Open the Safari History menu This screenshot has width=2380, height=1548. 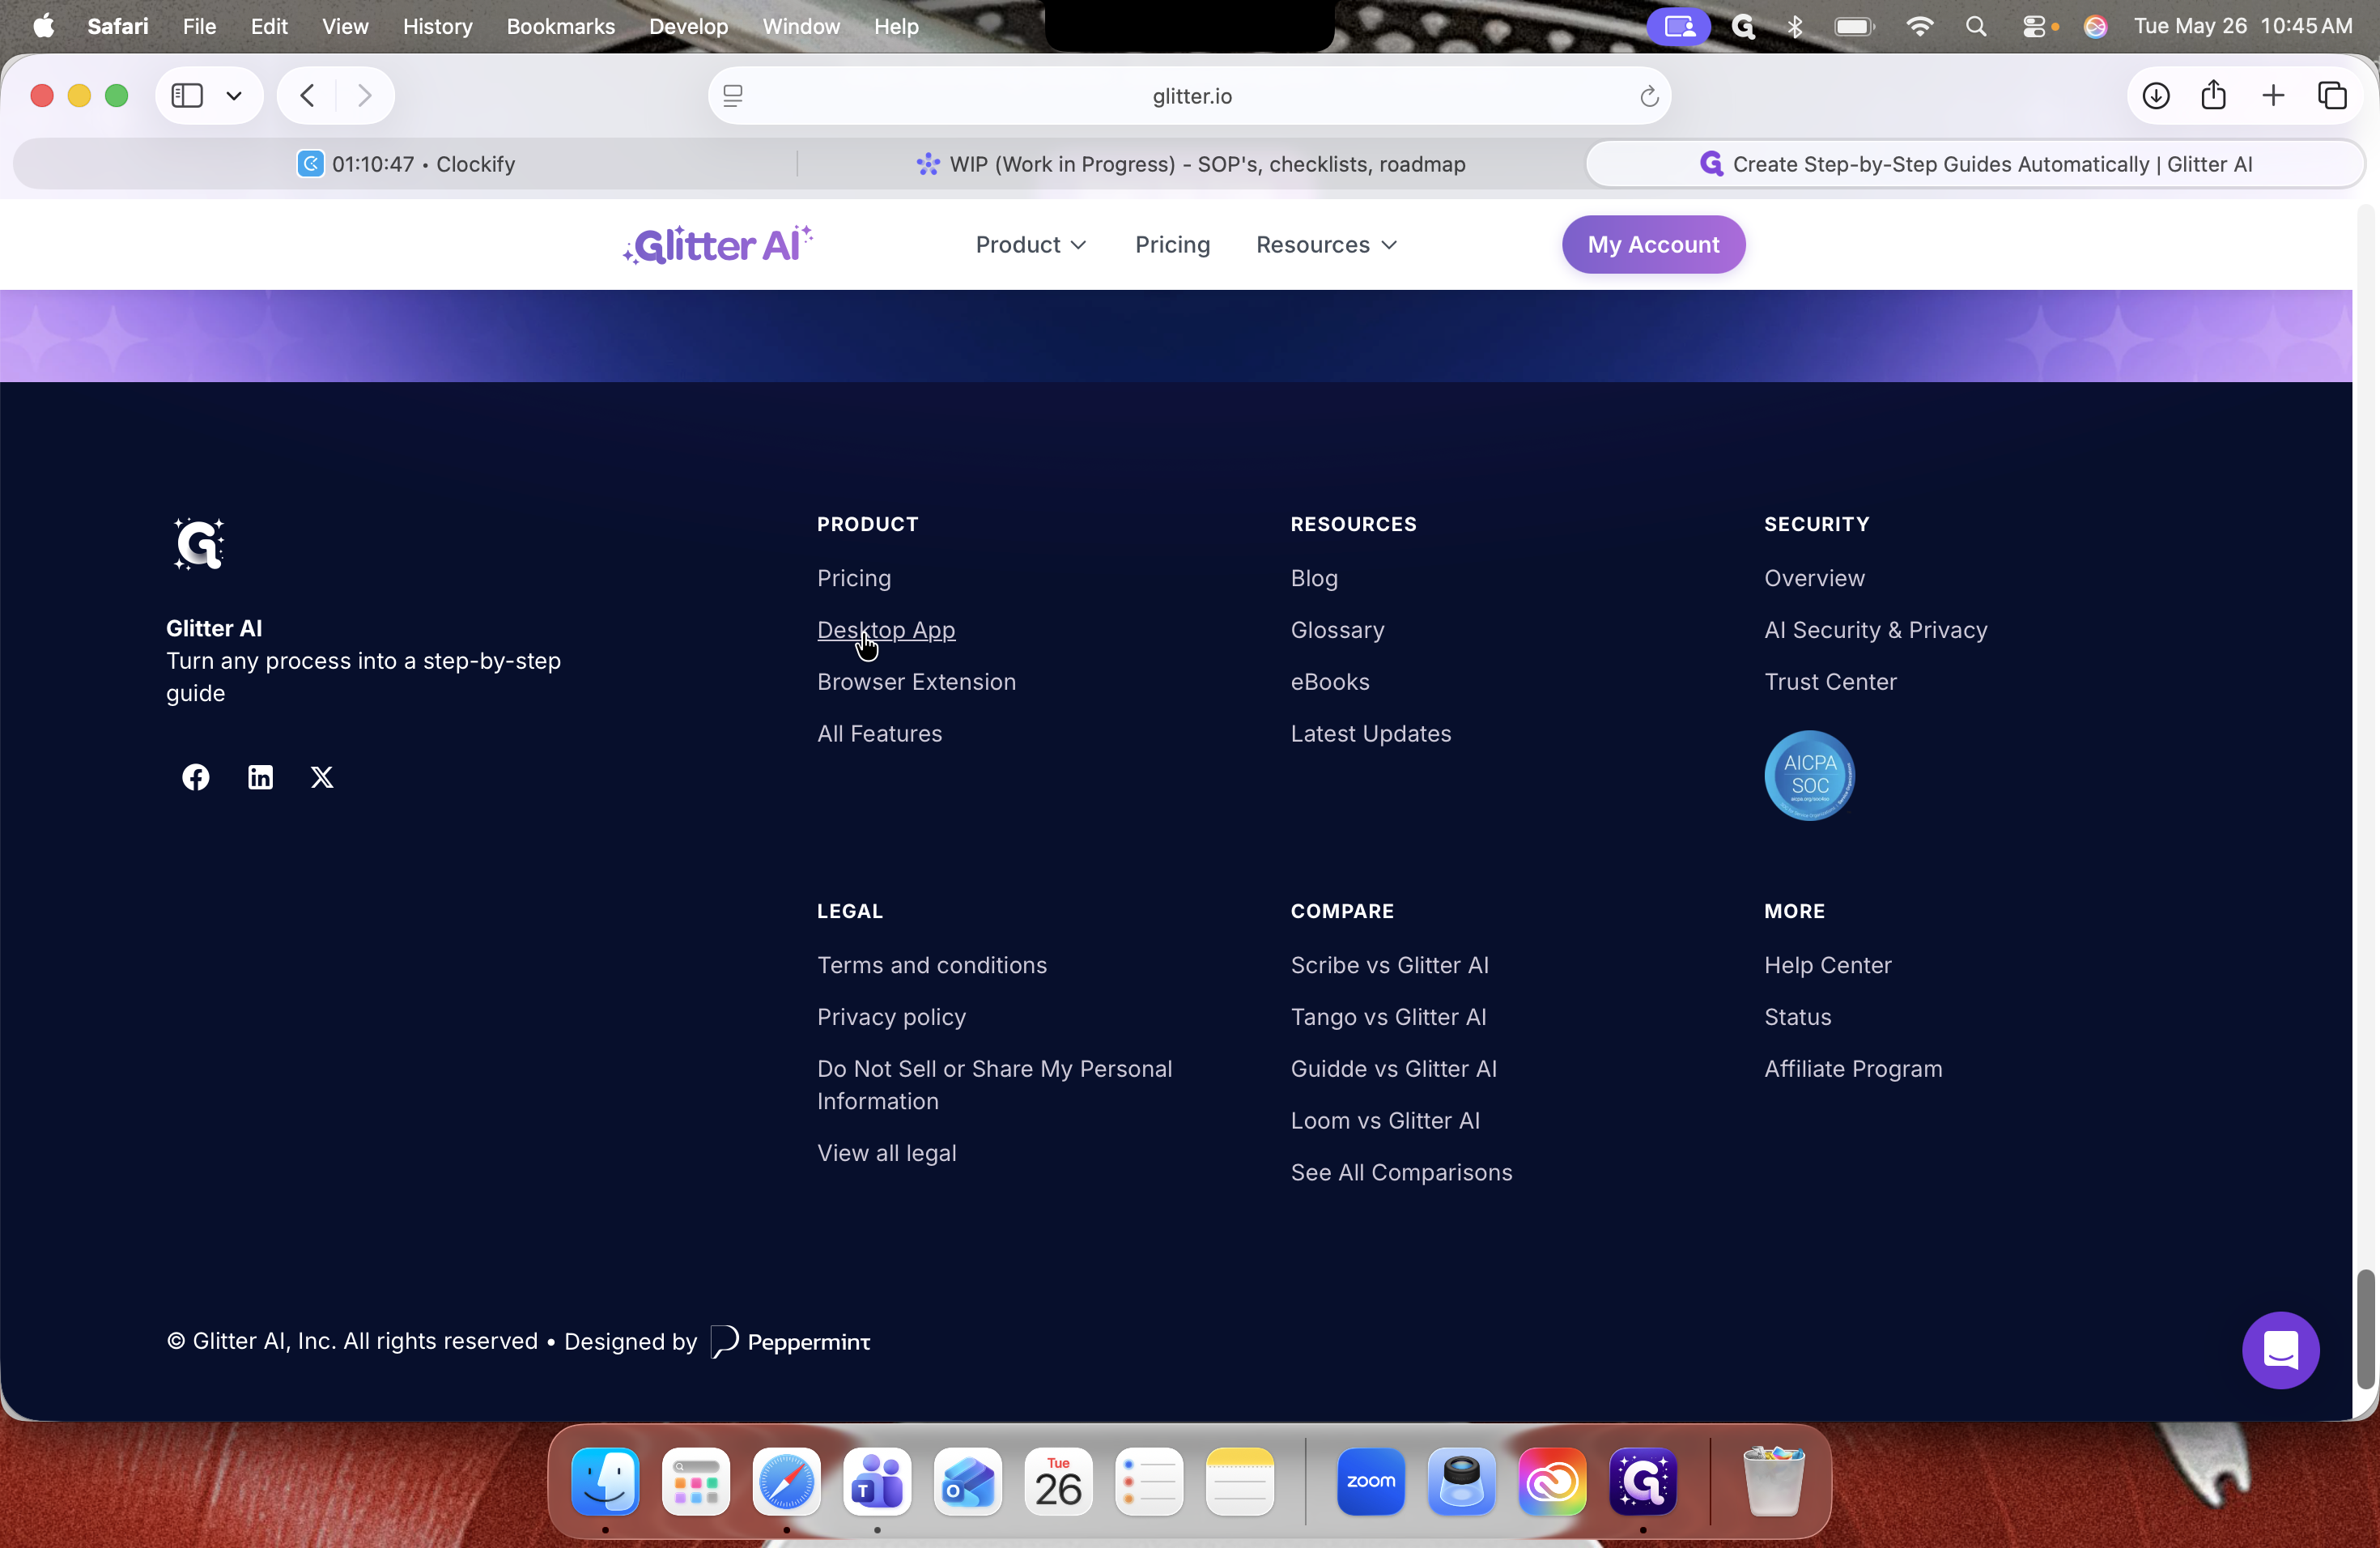[x=437, y=27]
